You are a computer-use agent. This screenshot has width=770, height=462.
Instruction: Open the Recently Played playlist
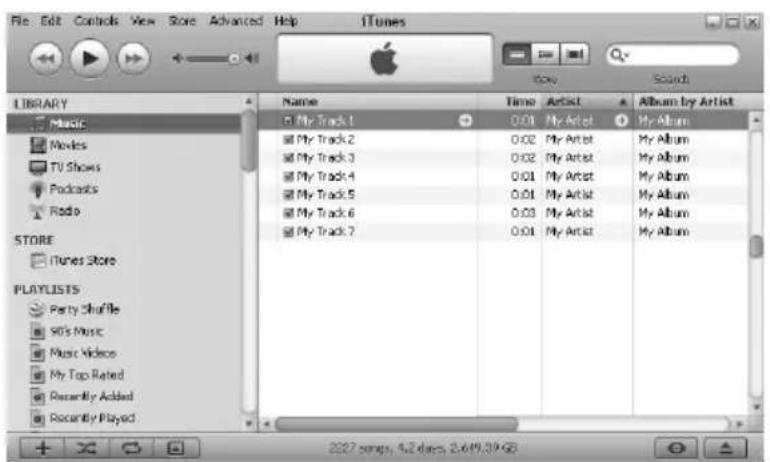pos(82,418)
